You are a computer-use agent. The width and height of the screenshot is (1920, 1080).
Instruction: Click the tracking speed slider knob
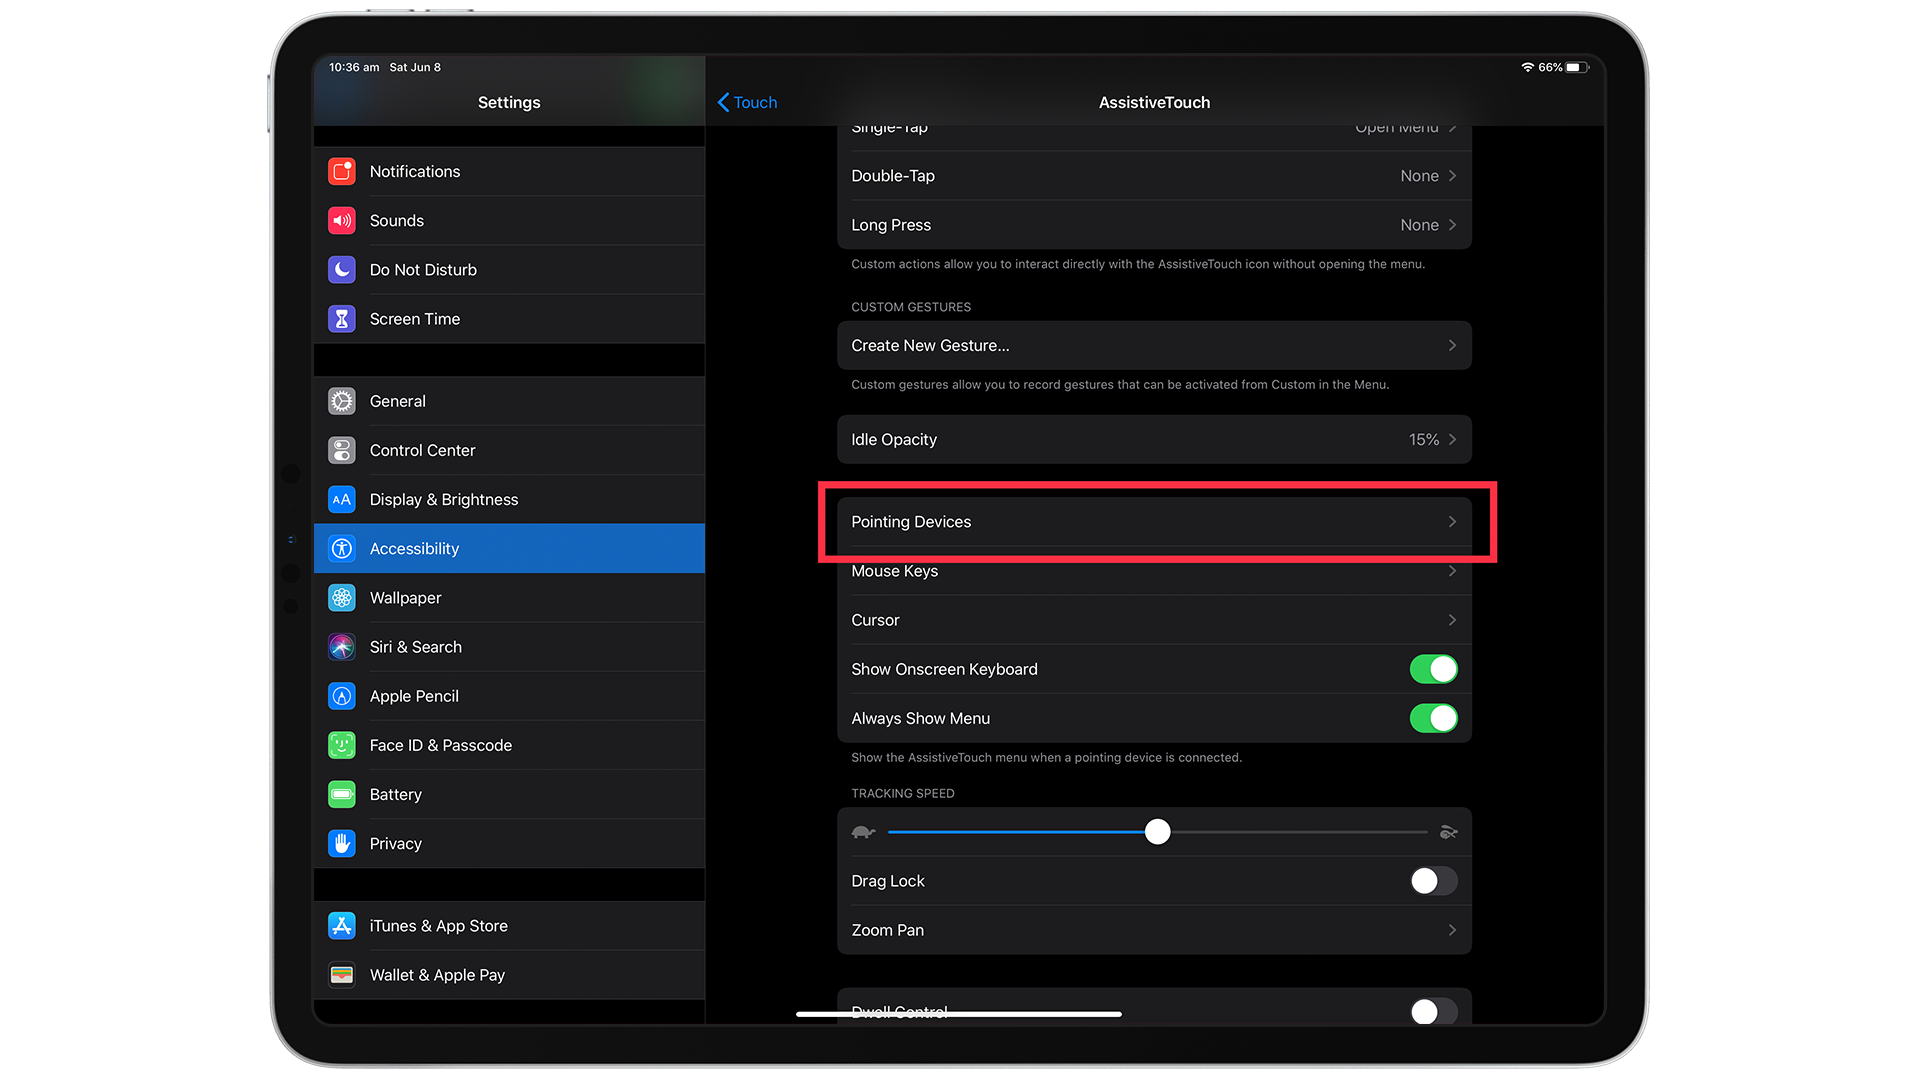(1157, 832)
